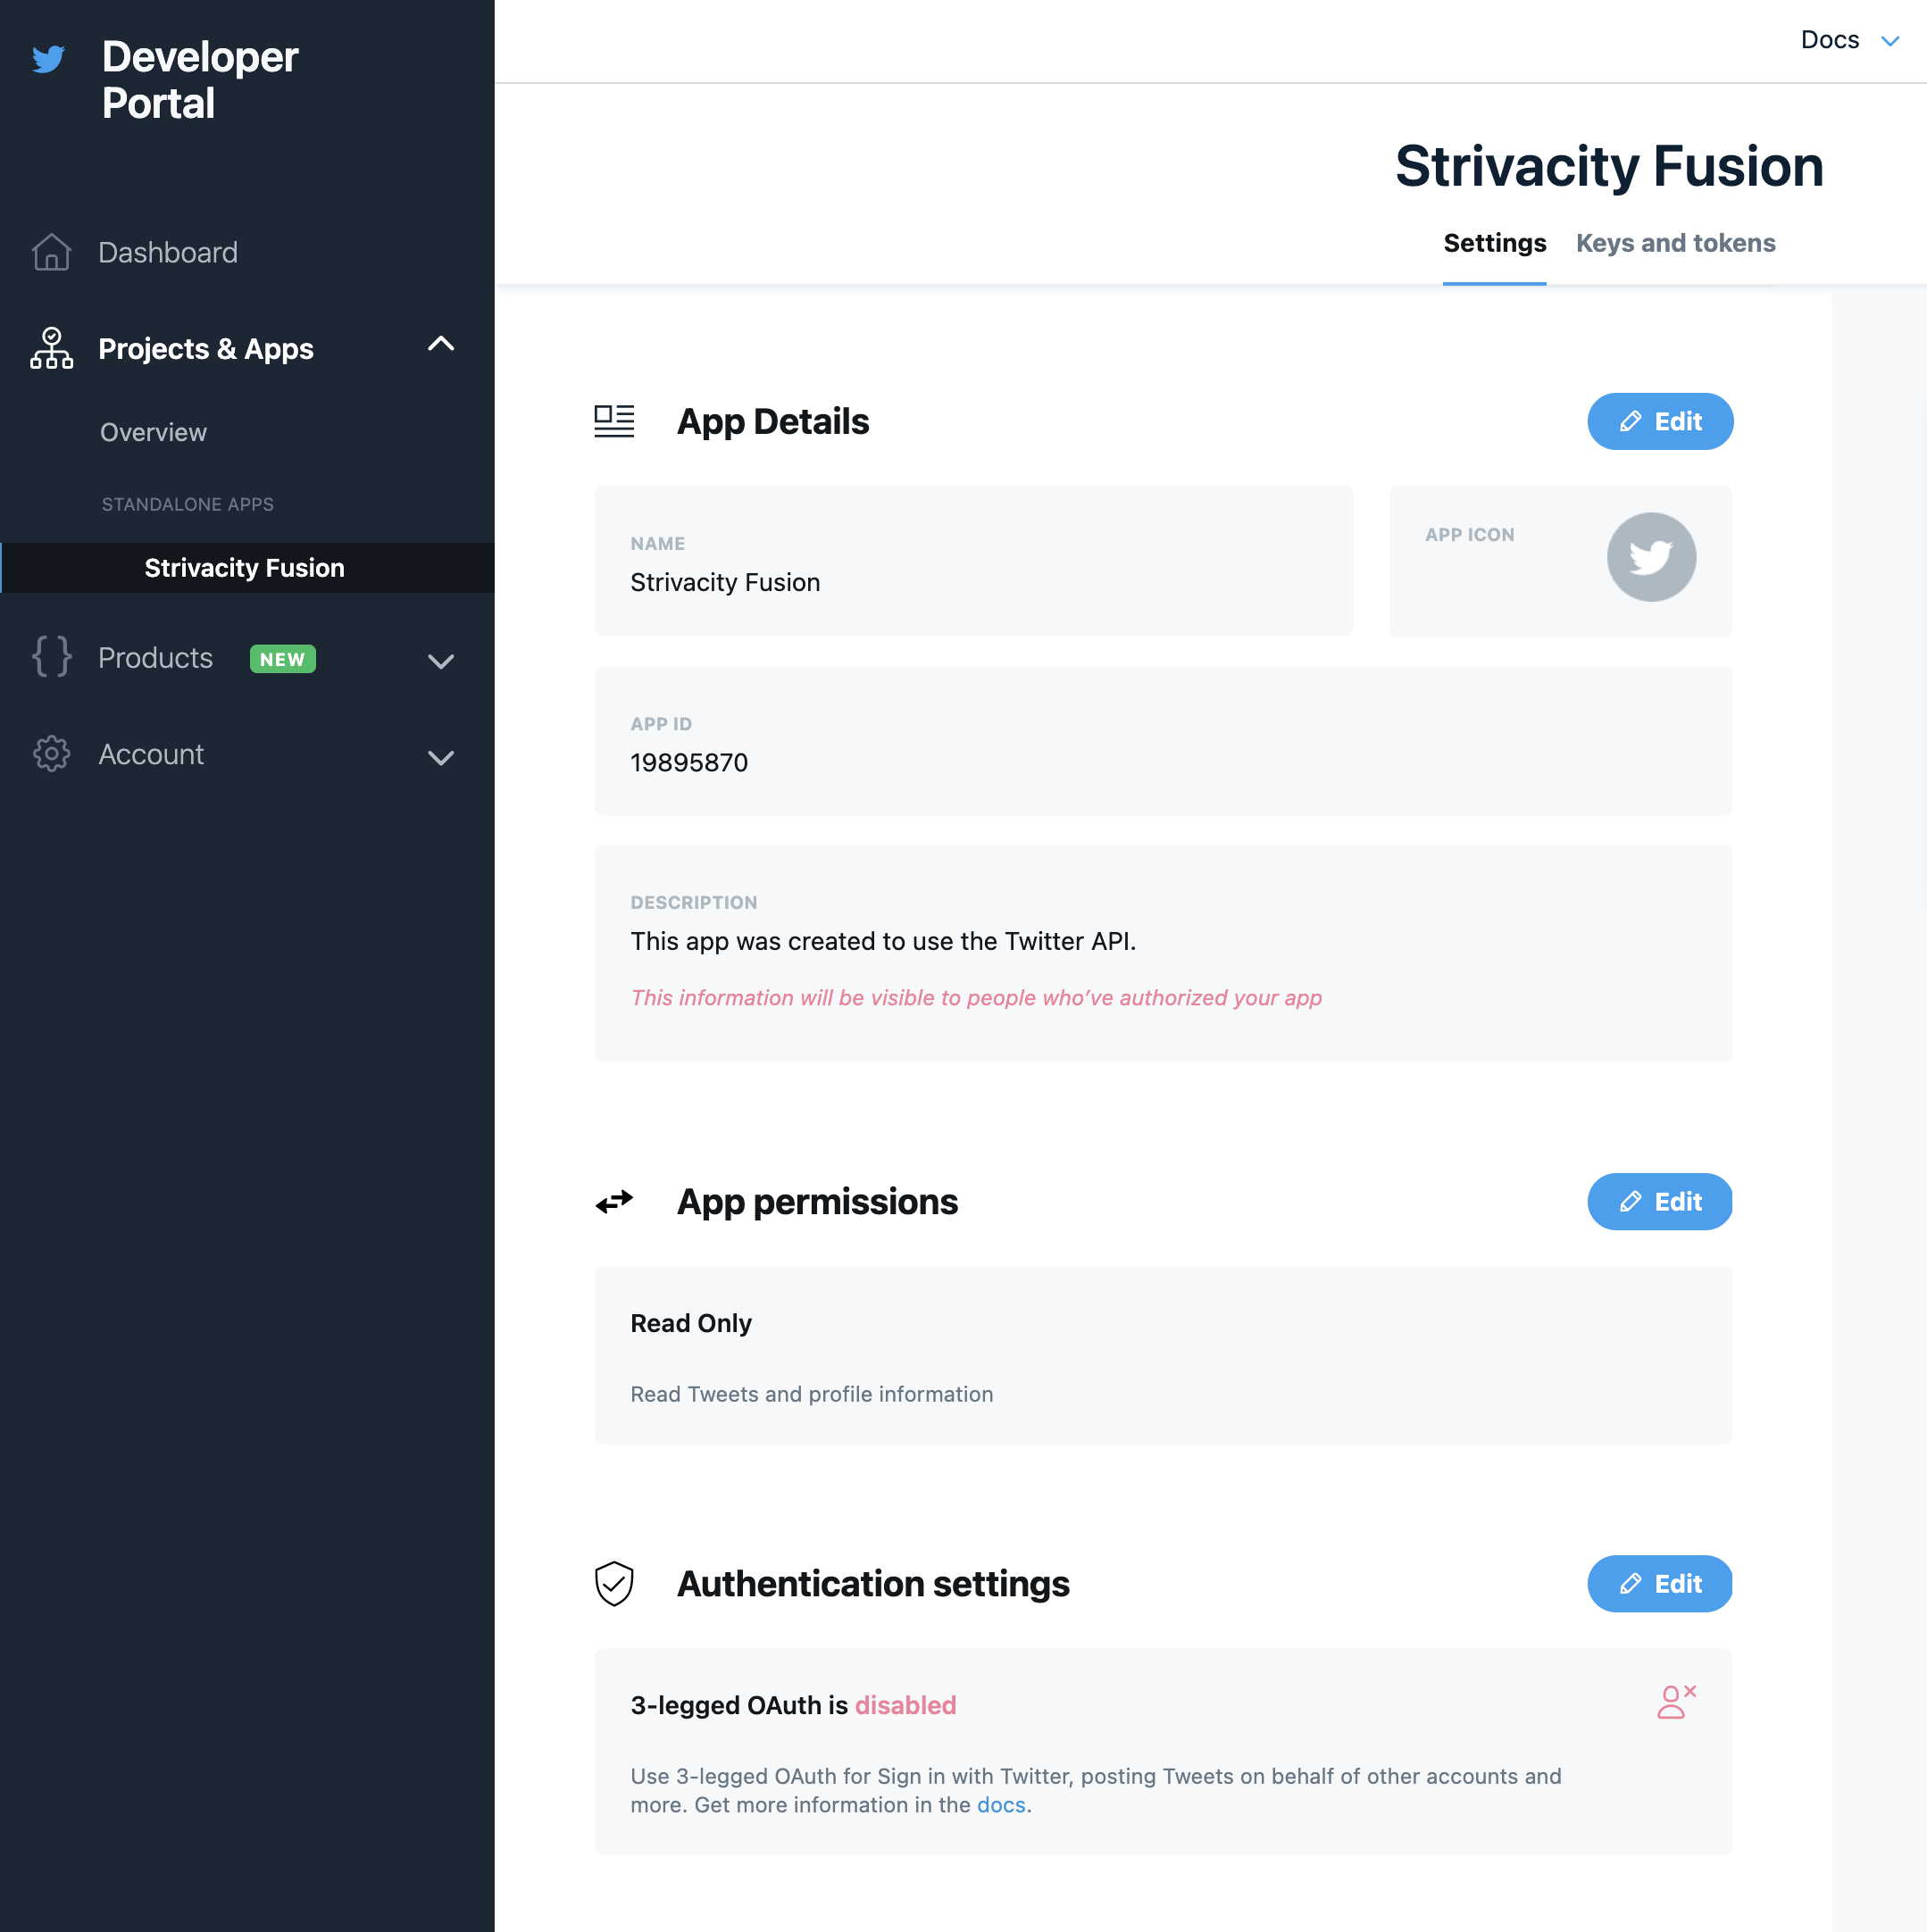Click the app icon Twitter avatar
Screen dimensions: 1927x1932
coord(1650,557)
